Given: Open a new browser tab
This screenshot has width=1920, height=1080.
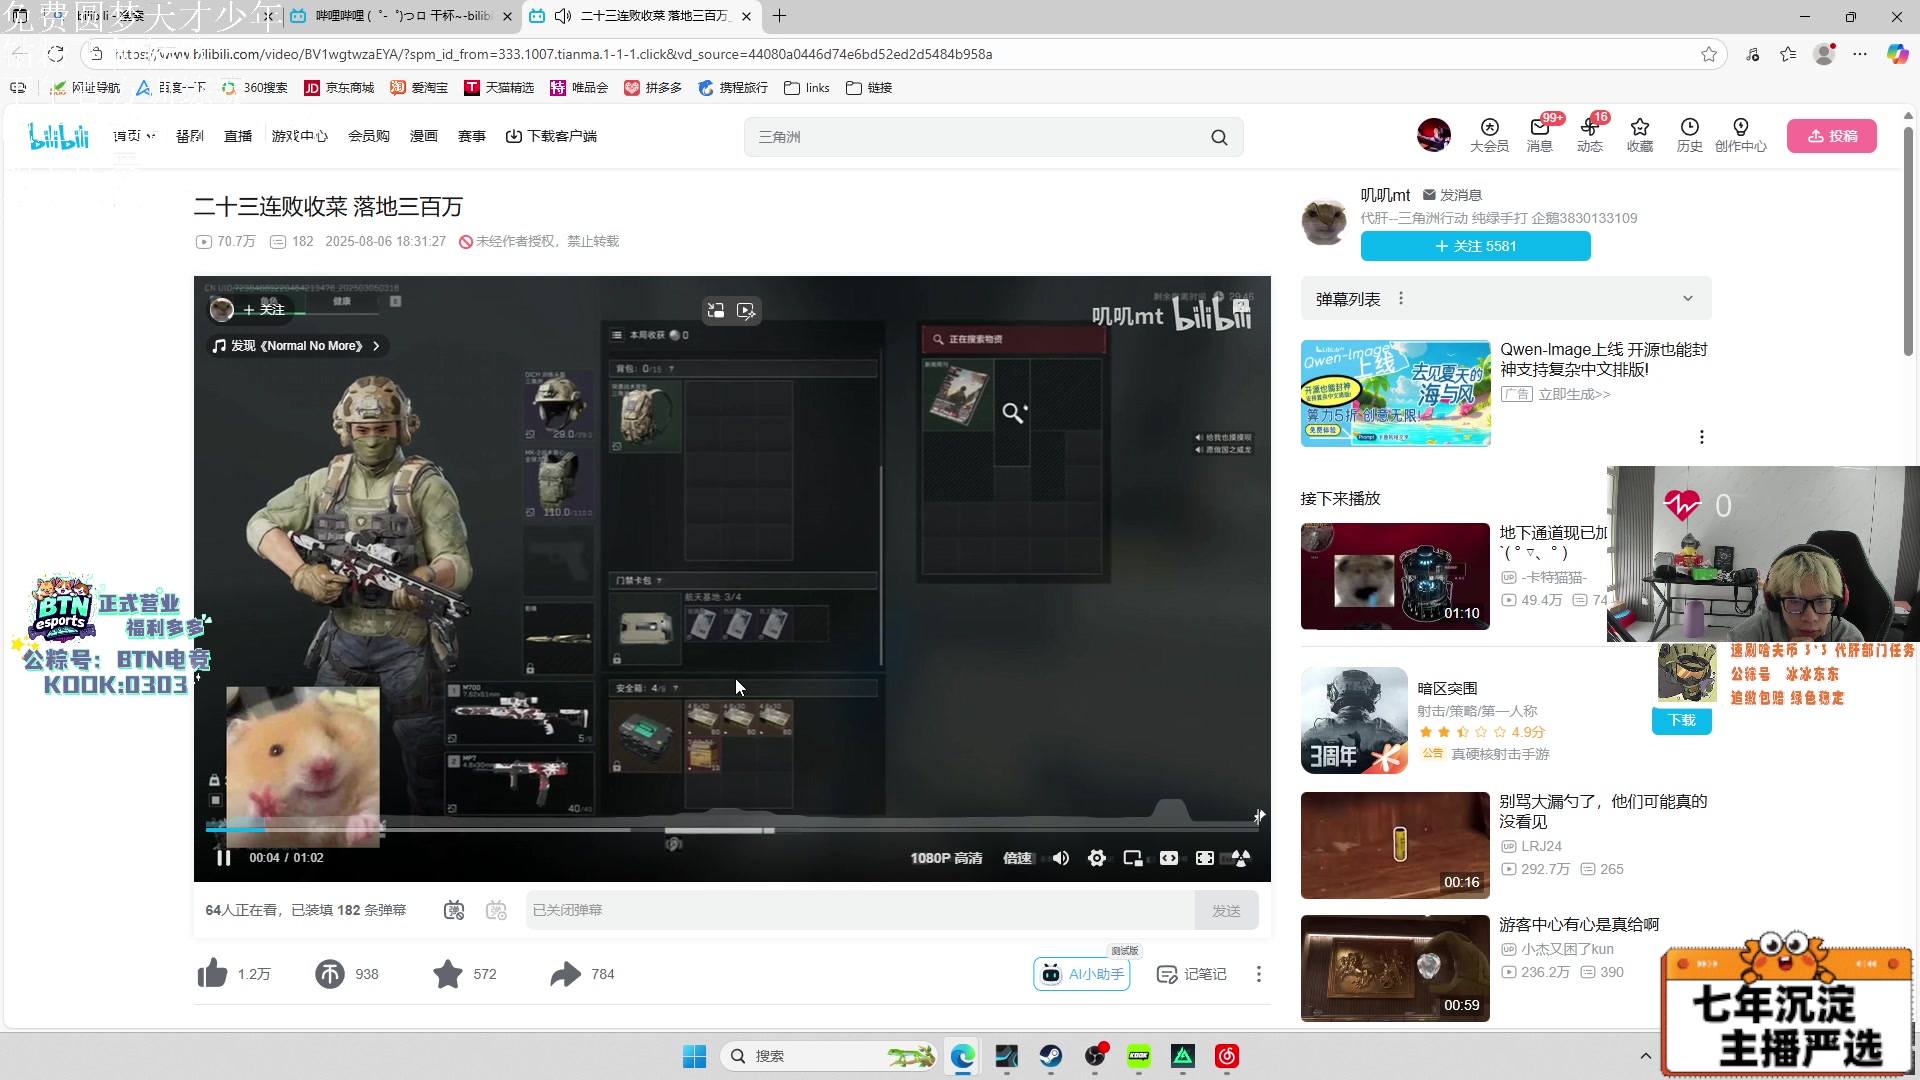Looking at the screenshot, I should point(780,16).
